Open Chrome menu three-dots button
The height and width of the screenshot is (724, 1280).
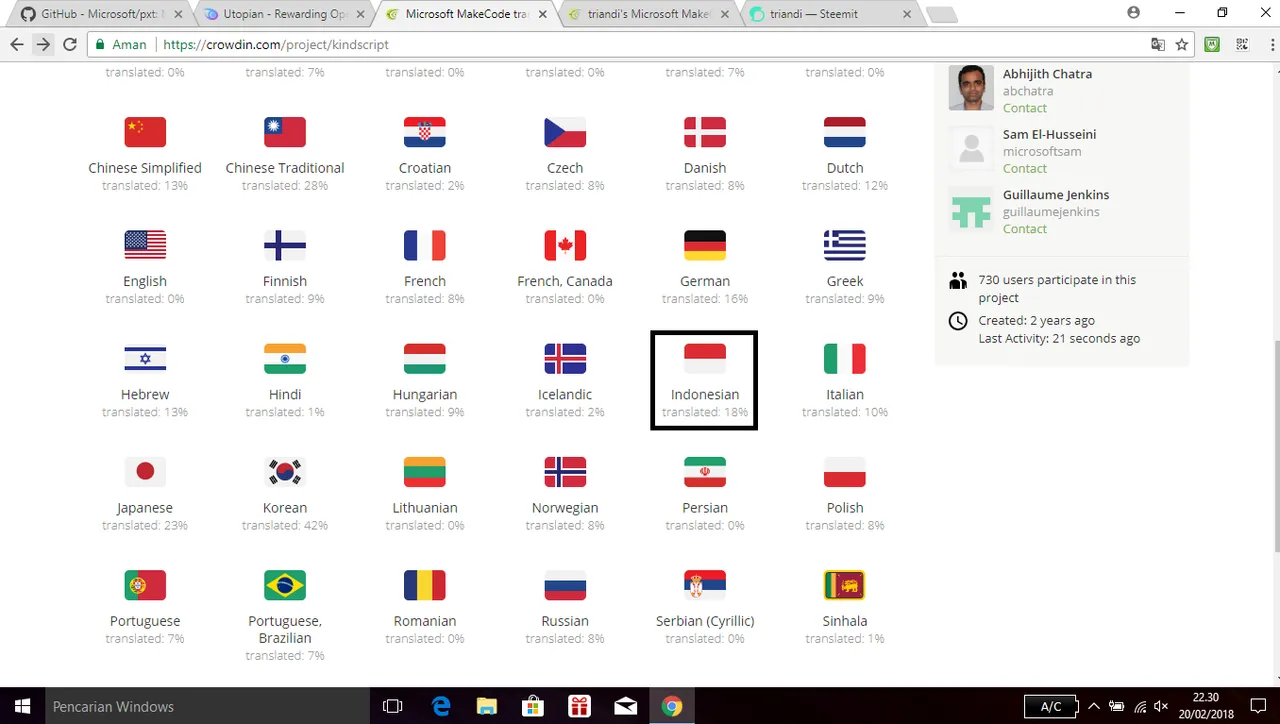(x=1266, y=44)
